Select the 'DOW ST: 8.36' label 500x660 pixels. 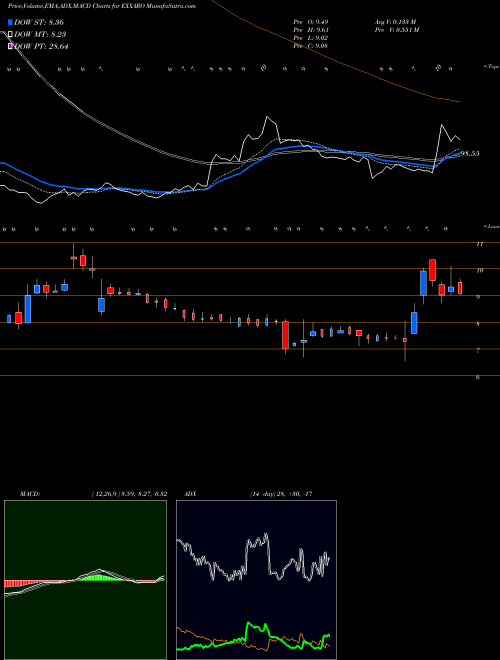click(39, 22)
